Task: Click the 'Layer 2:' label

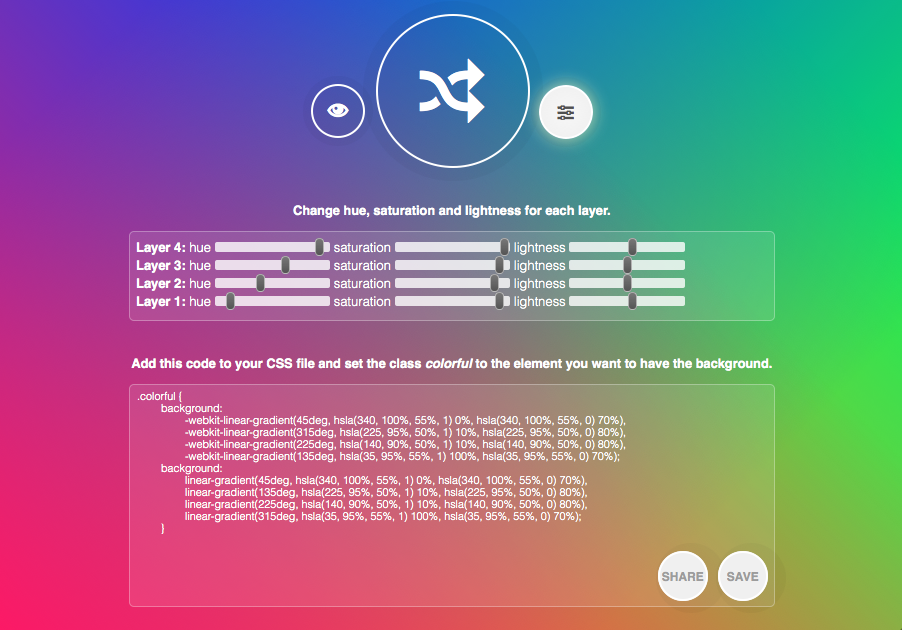Action: pos(160,283)
